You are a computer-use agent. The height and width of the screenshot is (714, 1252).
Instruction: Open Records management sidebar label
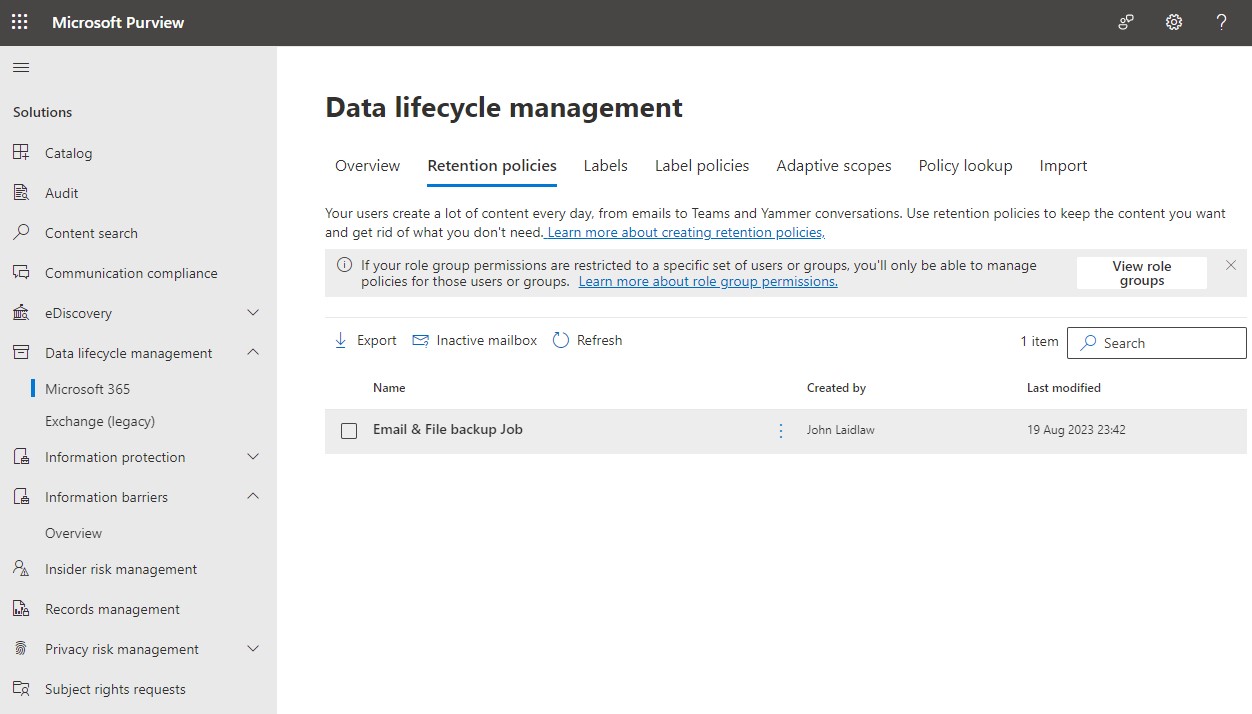point(112,609)
